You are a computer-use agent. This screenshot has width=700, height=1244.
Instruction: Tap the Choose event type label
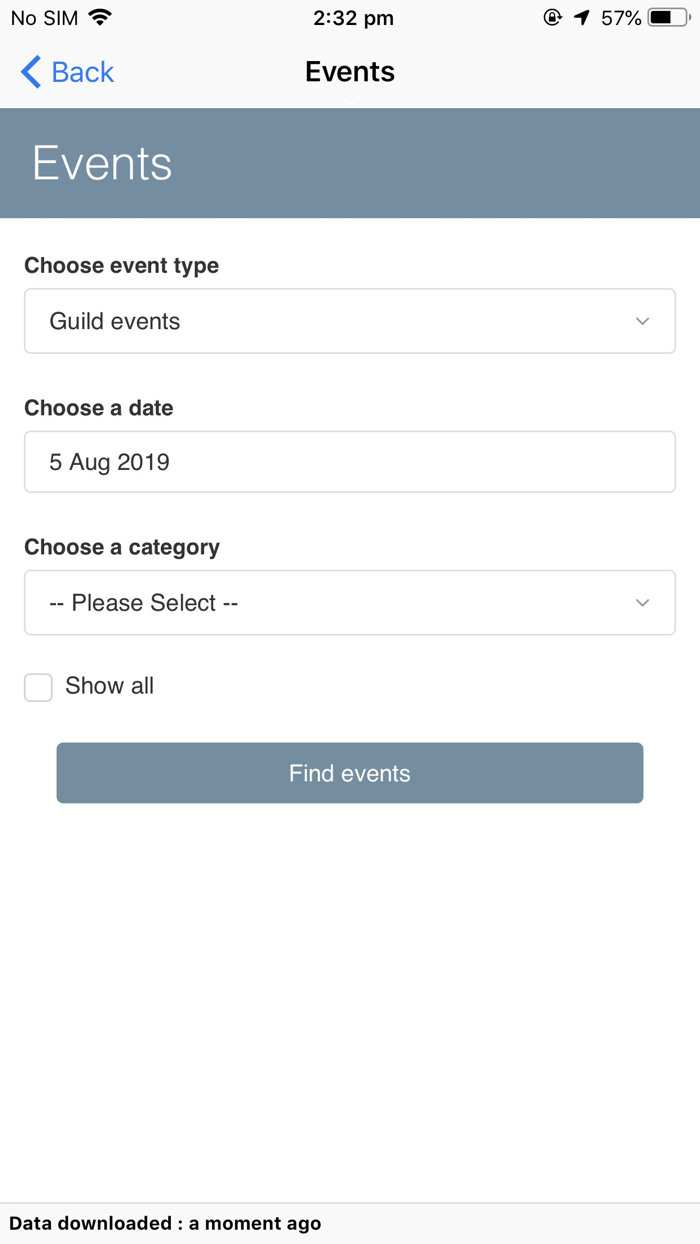click(x=122, y=265)
